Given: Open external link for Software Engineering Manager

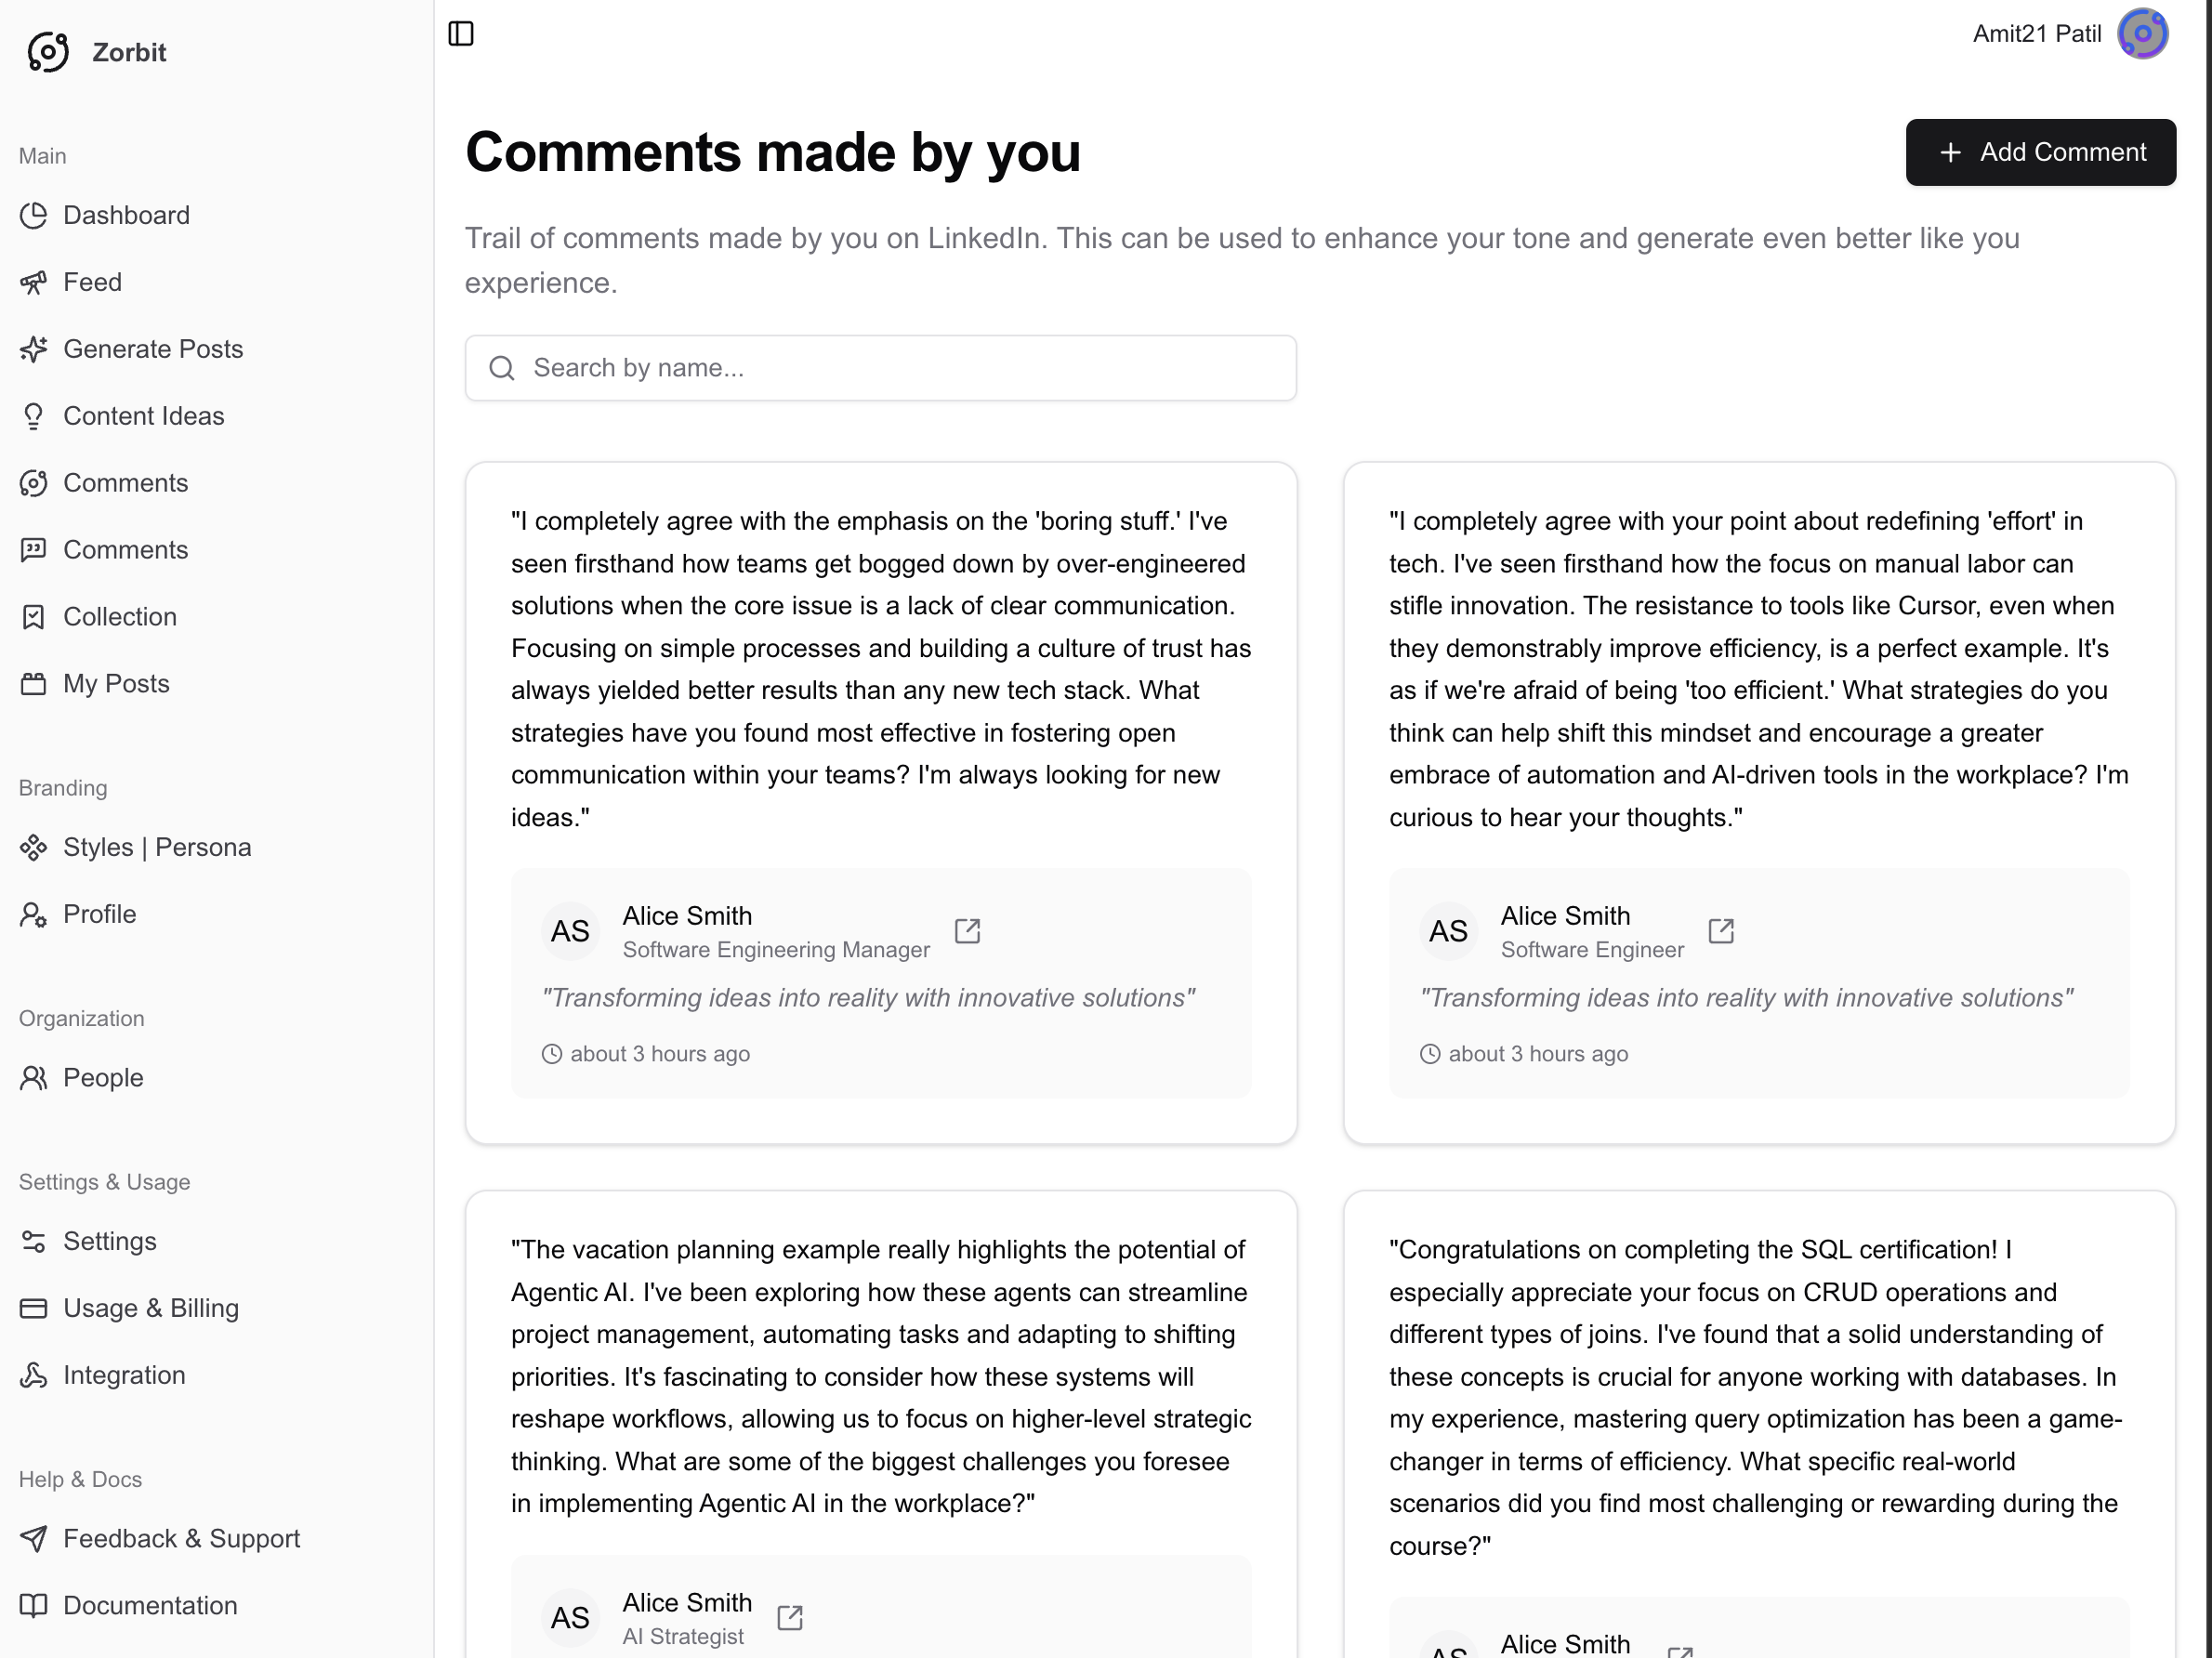Looking at the screenshot, I should pos(967,931).
